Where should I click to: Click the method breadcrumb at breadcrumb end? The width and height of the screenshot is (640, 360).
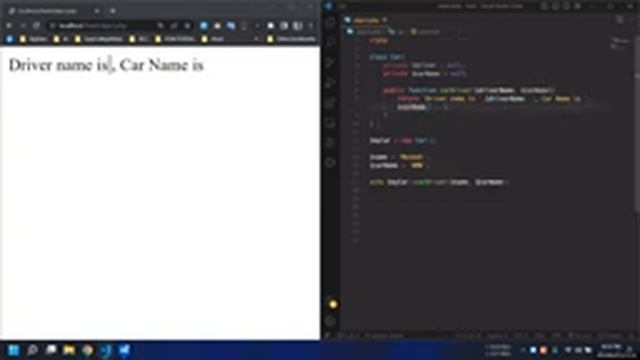(x=425, y=31)
